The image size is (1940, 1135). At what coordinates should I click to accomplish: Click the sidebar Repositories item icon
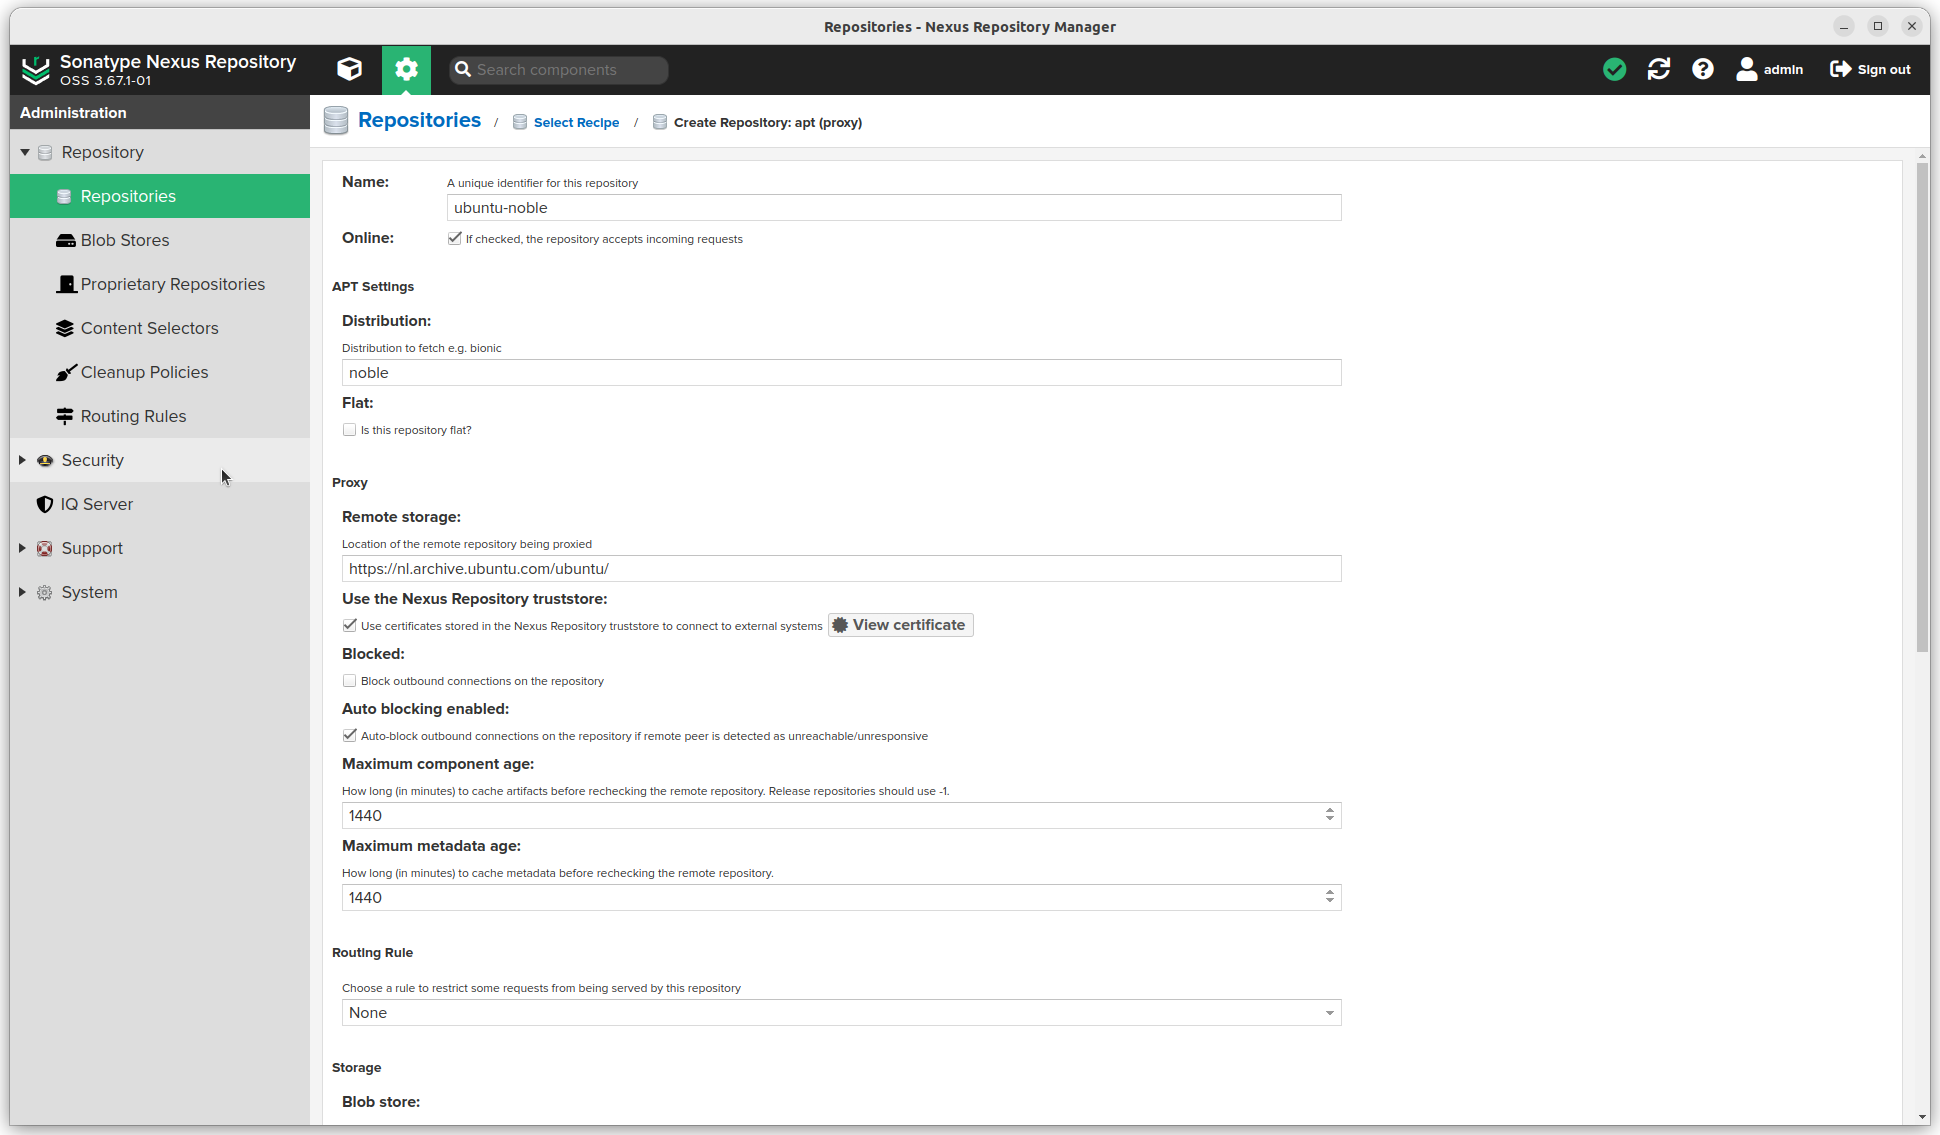(64, 196)
